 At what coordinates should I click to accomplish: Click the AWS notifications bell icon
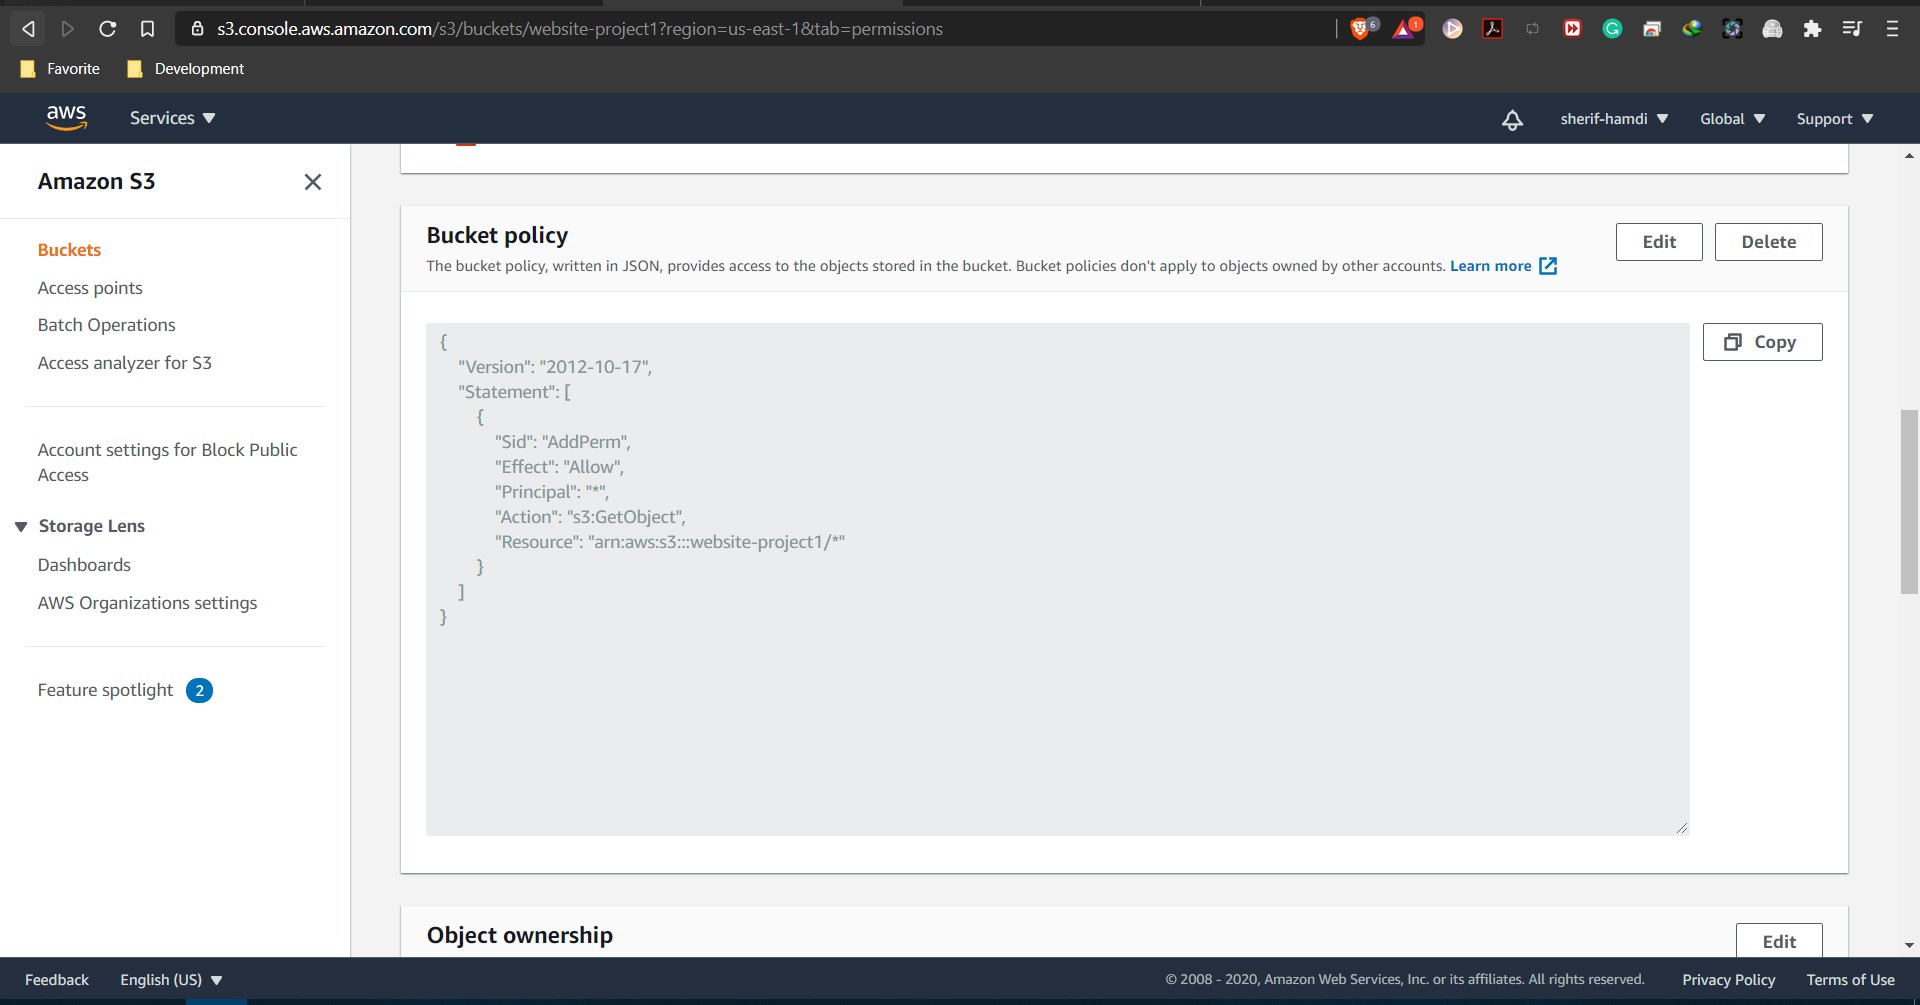pos(1512,118)
